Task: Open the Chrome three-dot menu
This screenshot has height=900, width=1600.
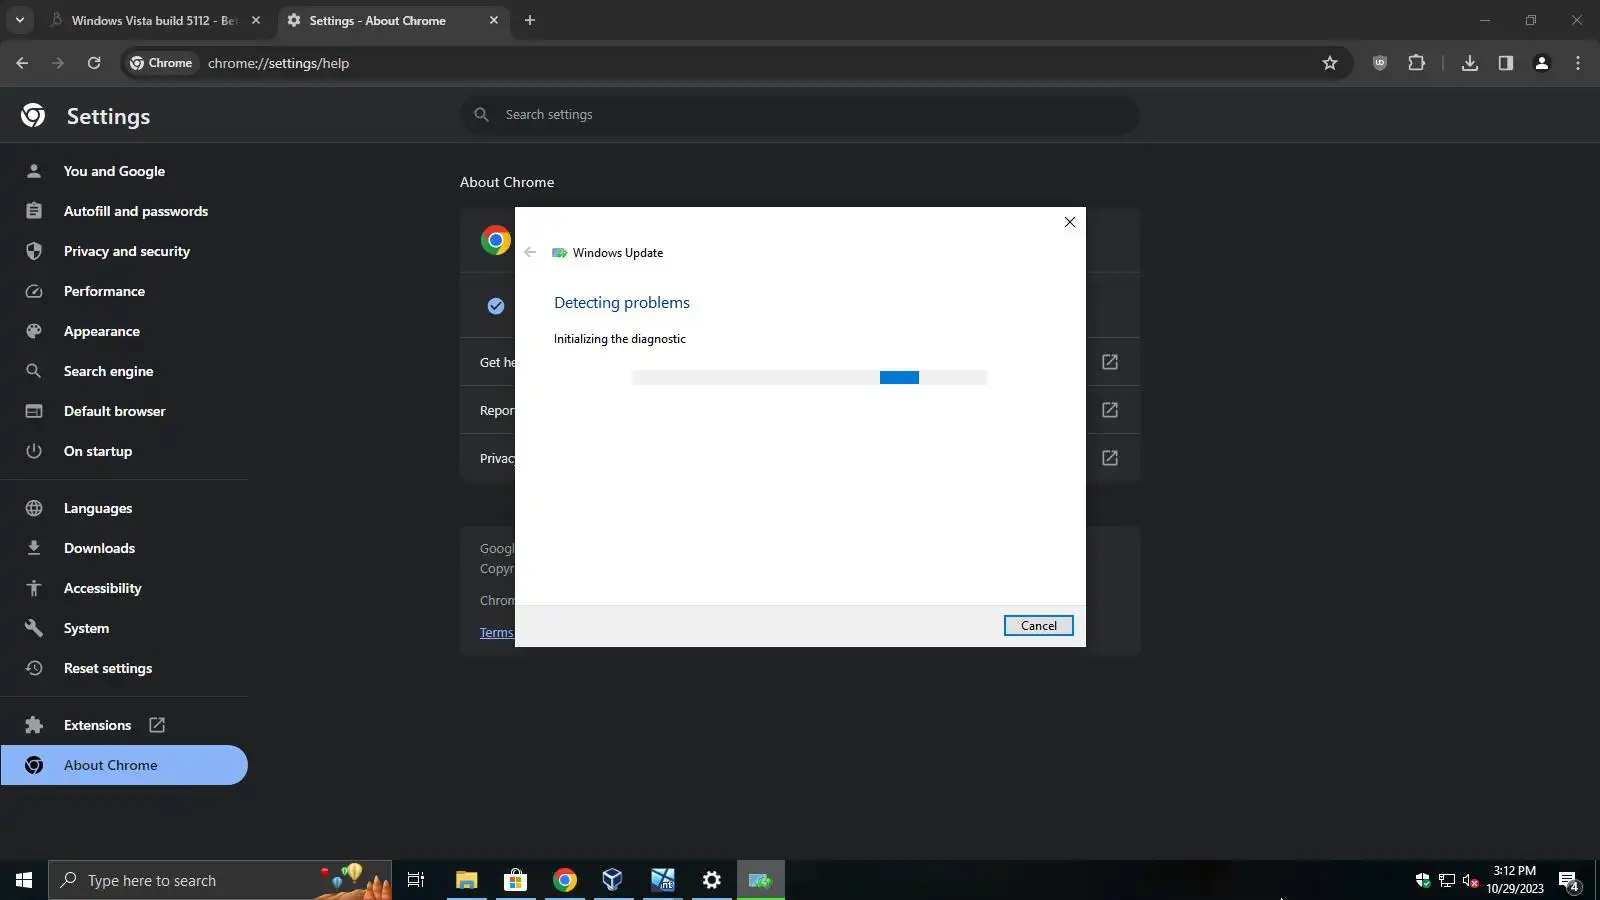Action: (x=1578, y=63)
